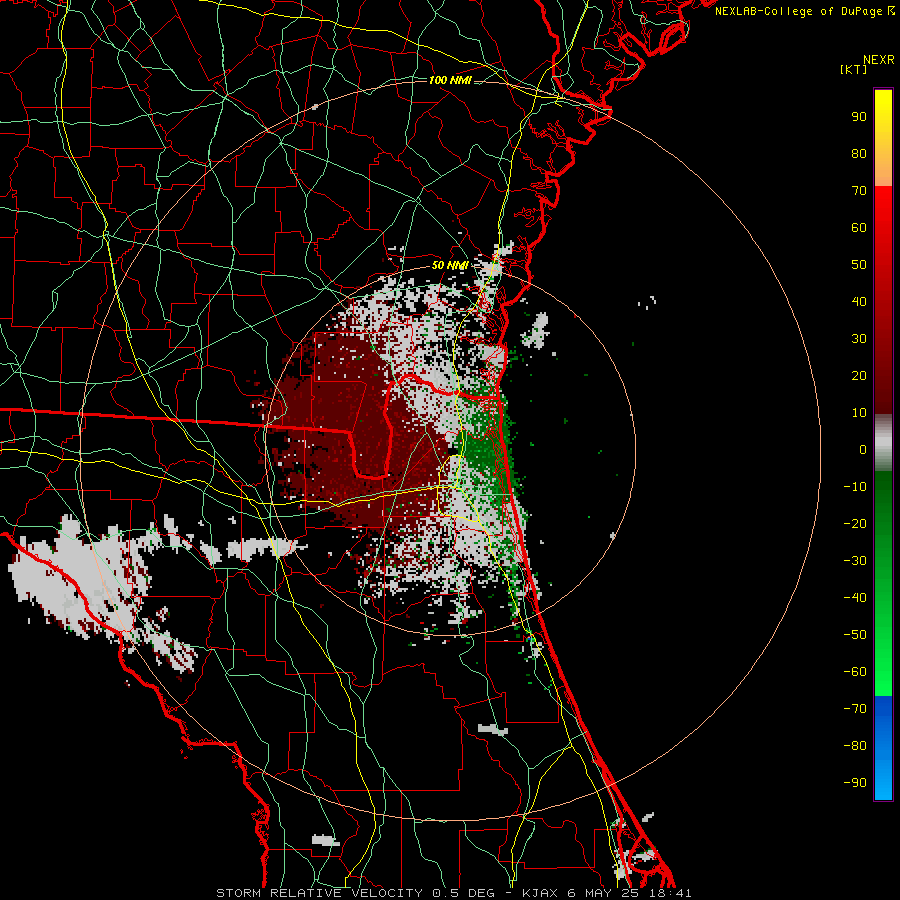Click the '60' value on the velocity scale

point(859,228)
